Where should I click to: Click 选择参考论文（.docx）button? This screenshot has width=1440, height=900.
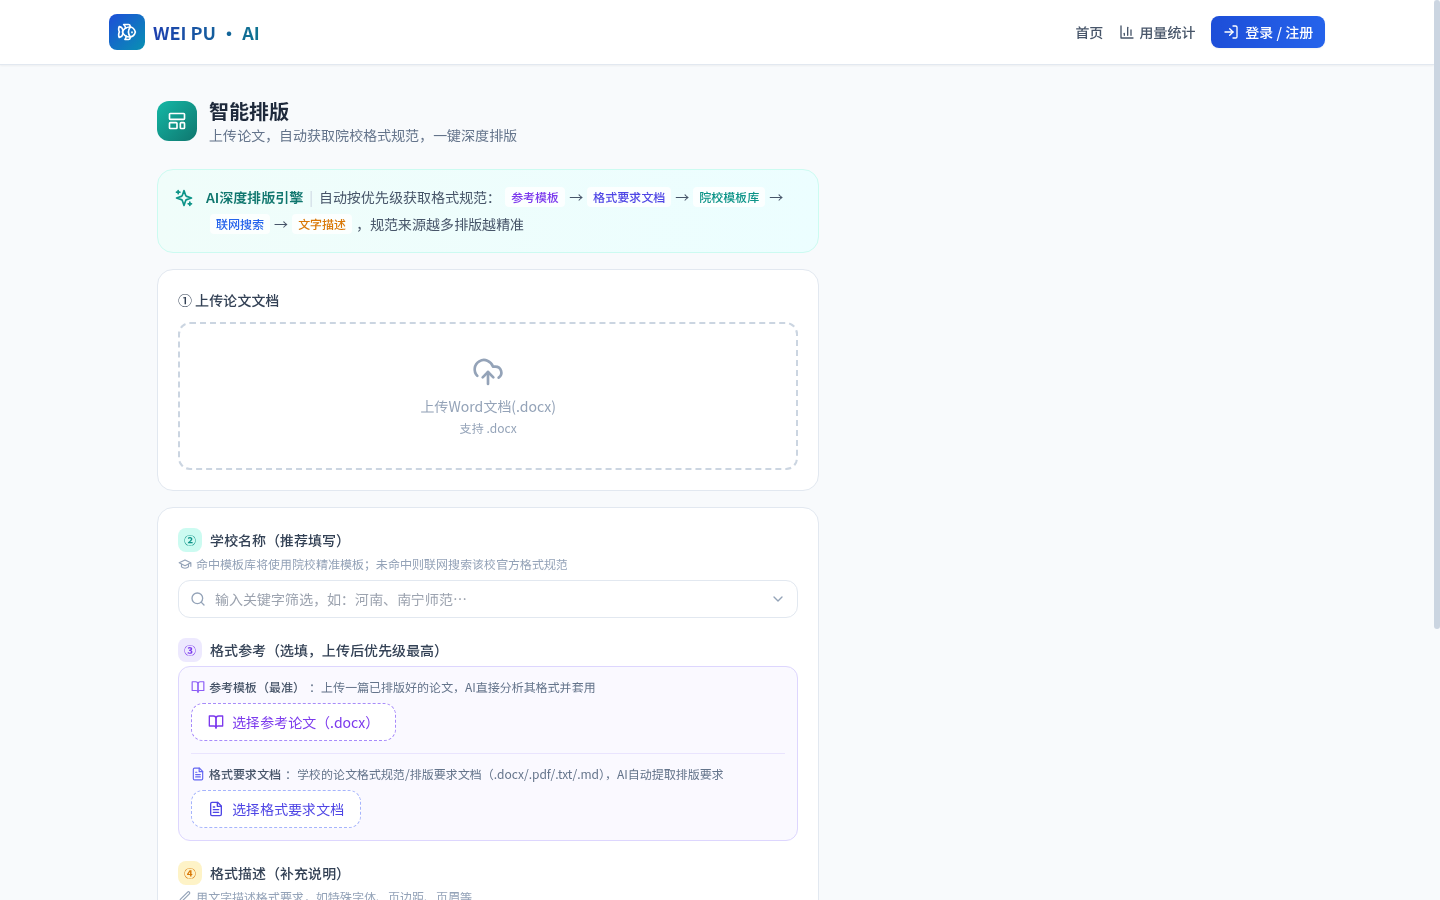coord(293,722)
